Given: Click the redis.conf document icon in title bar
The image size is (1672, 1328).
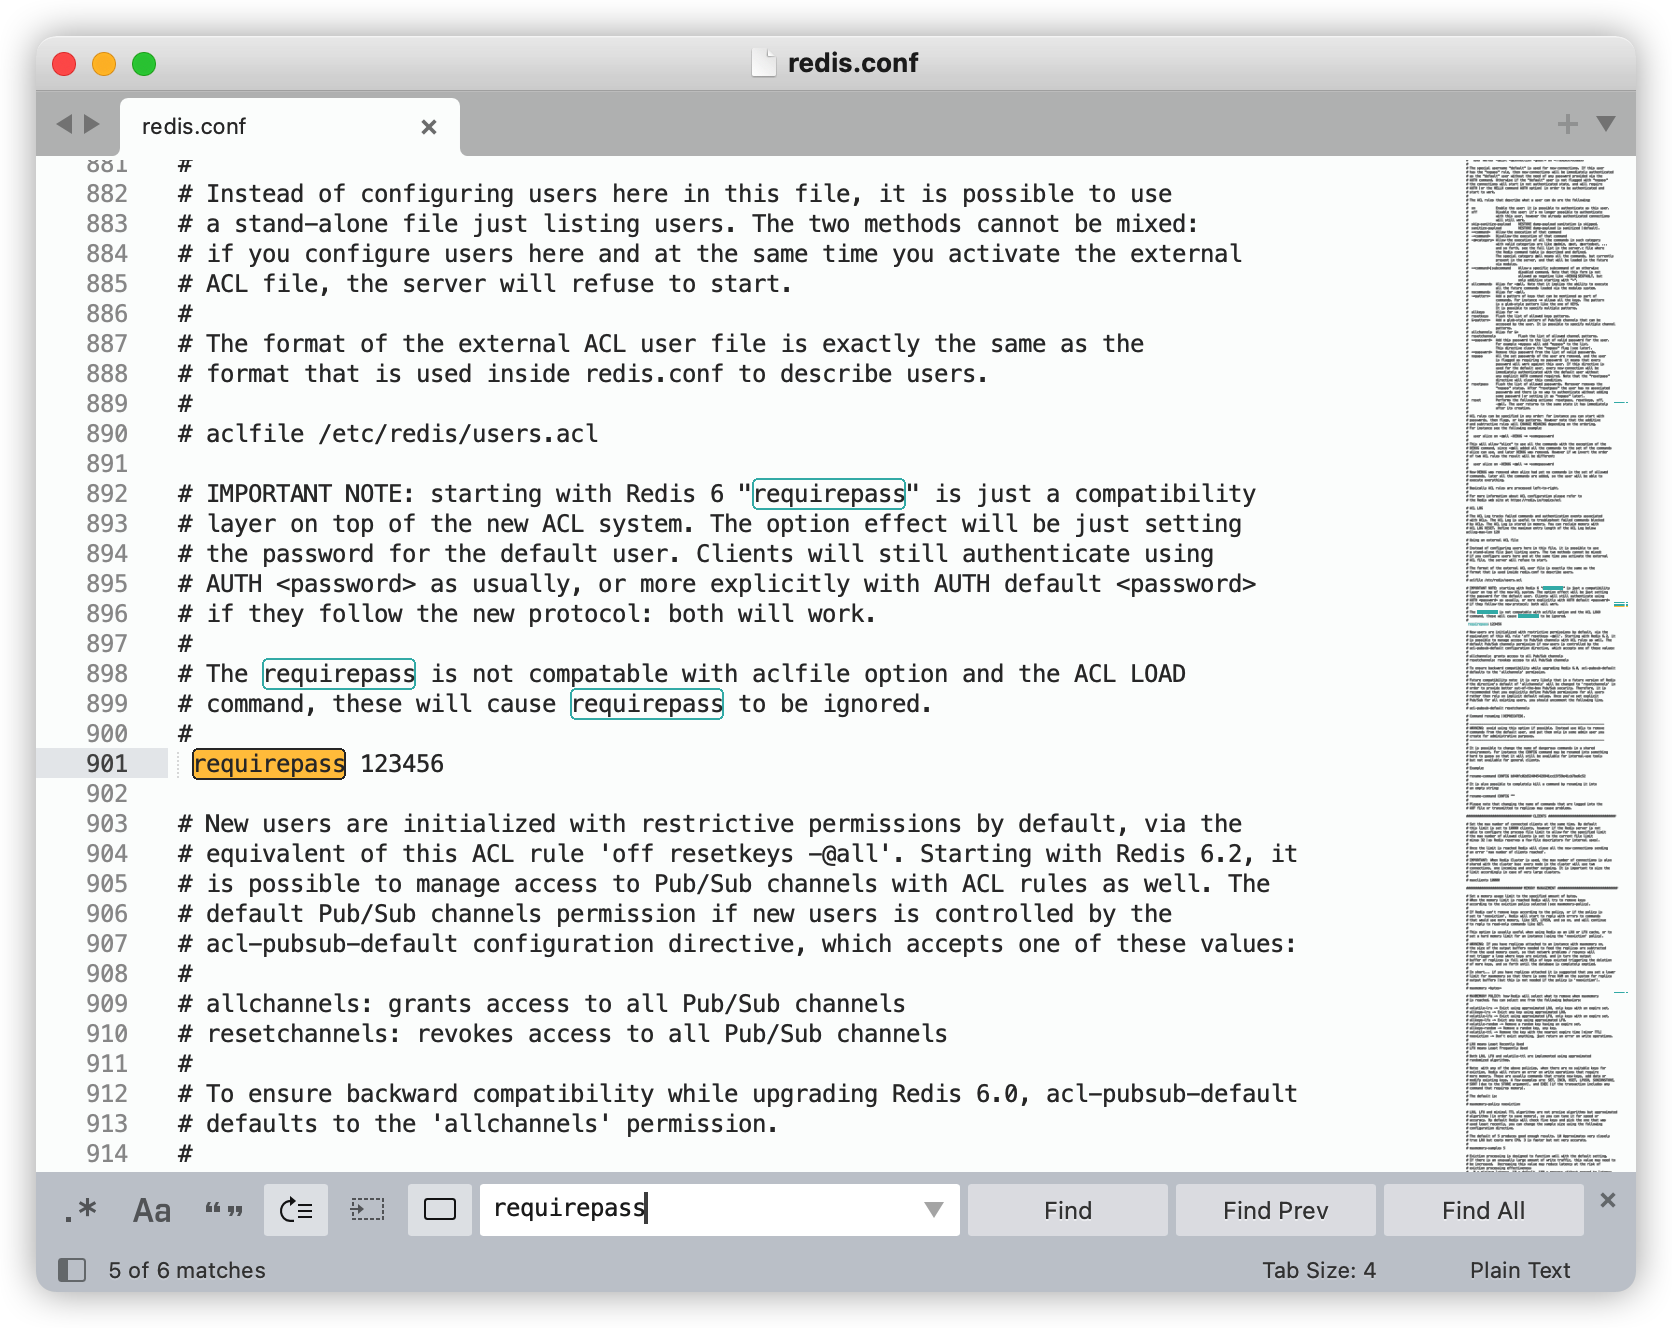Looking at the screenshot, I should tap(764, 63).
